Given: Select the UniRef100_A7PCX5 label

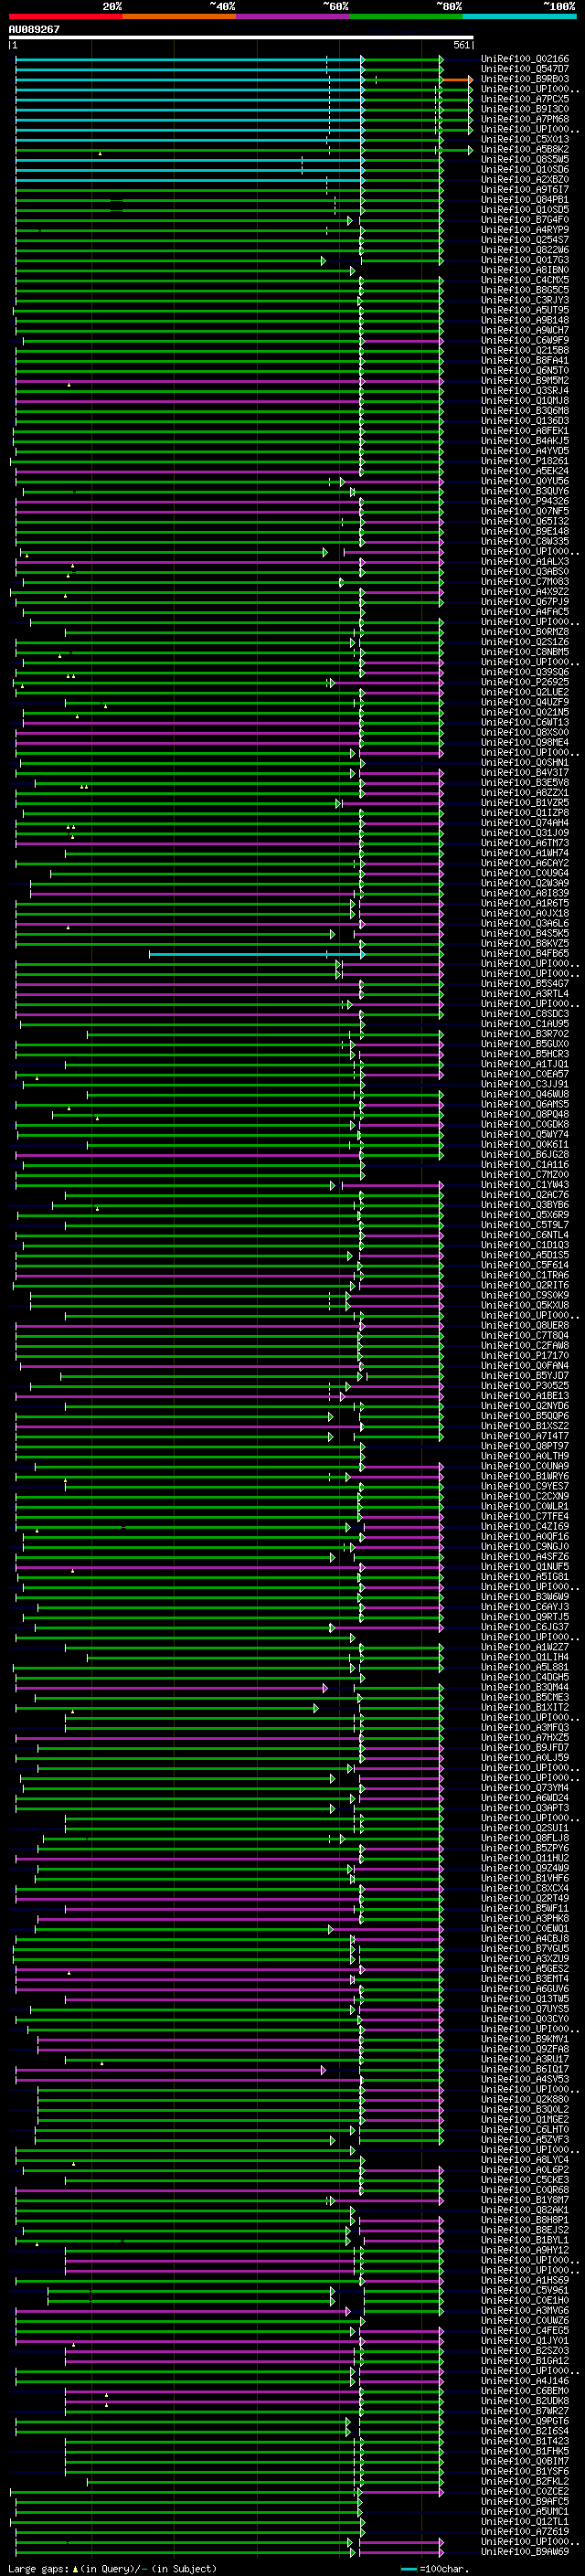Looking at the screenshot, I should [525, 100].
